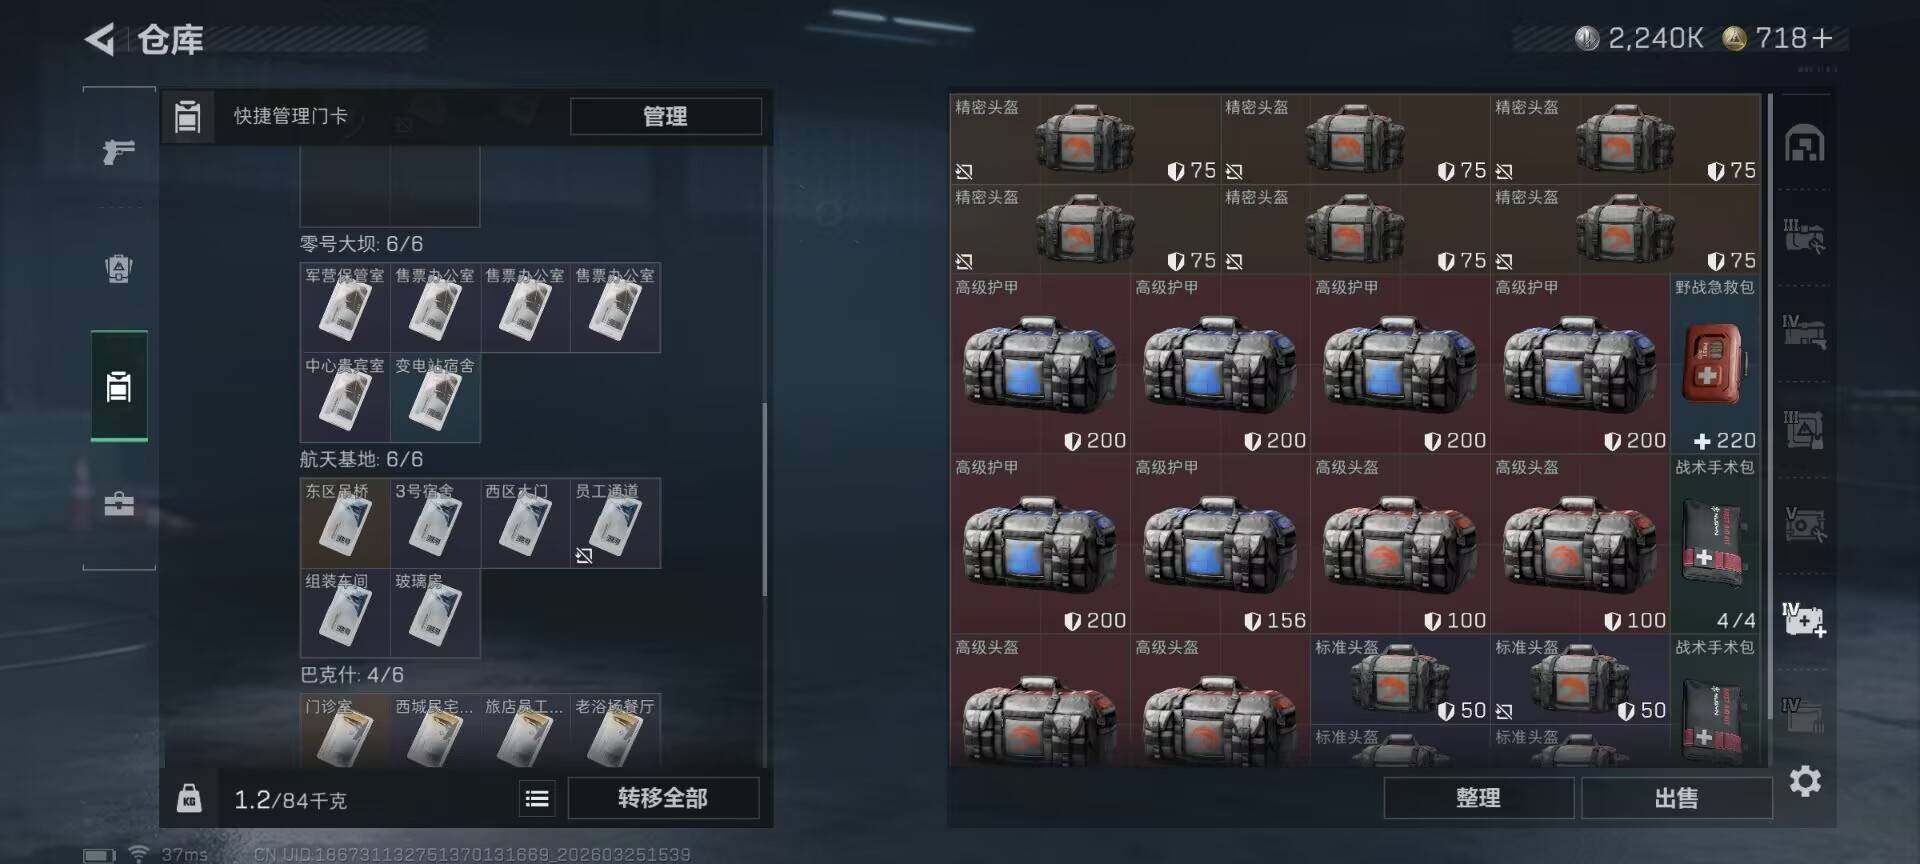This screenshot has height=864, width=1920.
Task: Open the main stash icon on the right rail
Action: click(1805, 144)
